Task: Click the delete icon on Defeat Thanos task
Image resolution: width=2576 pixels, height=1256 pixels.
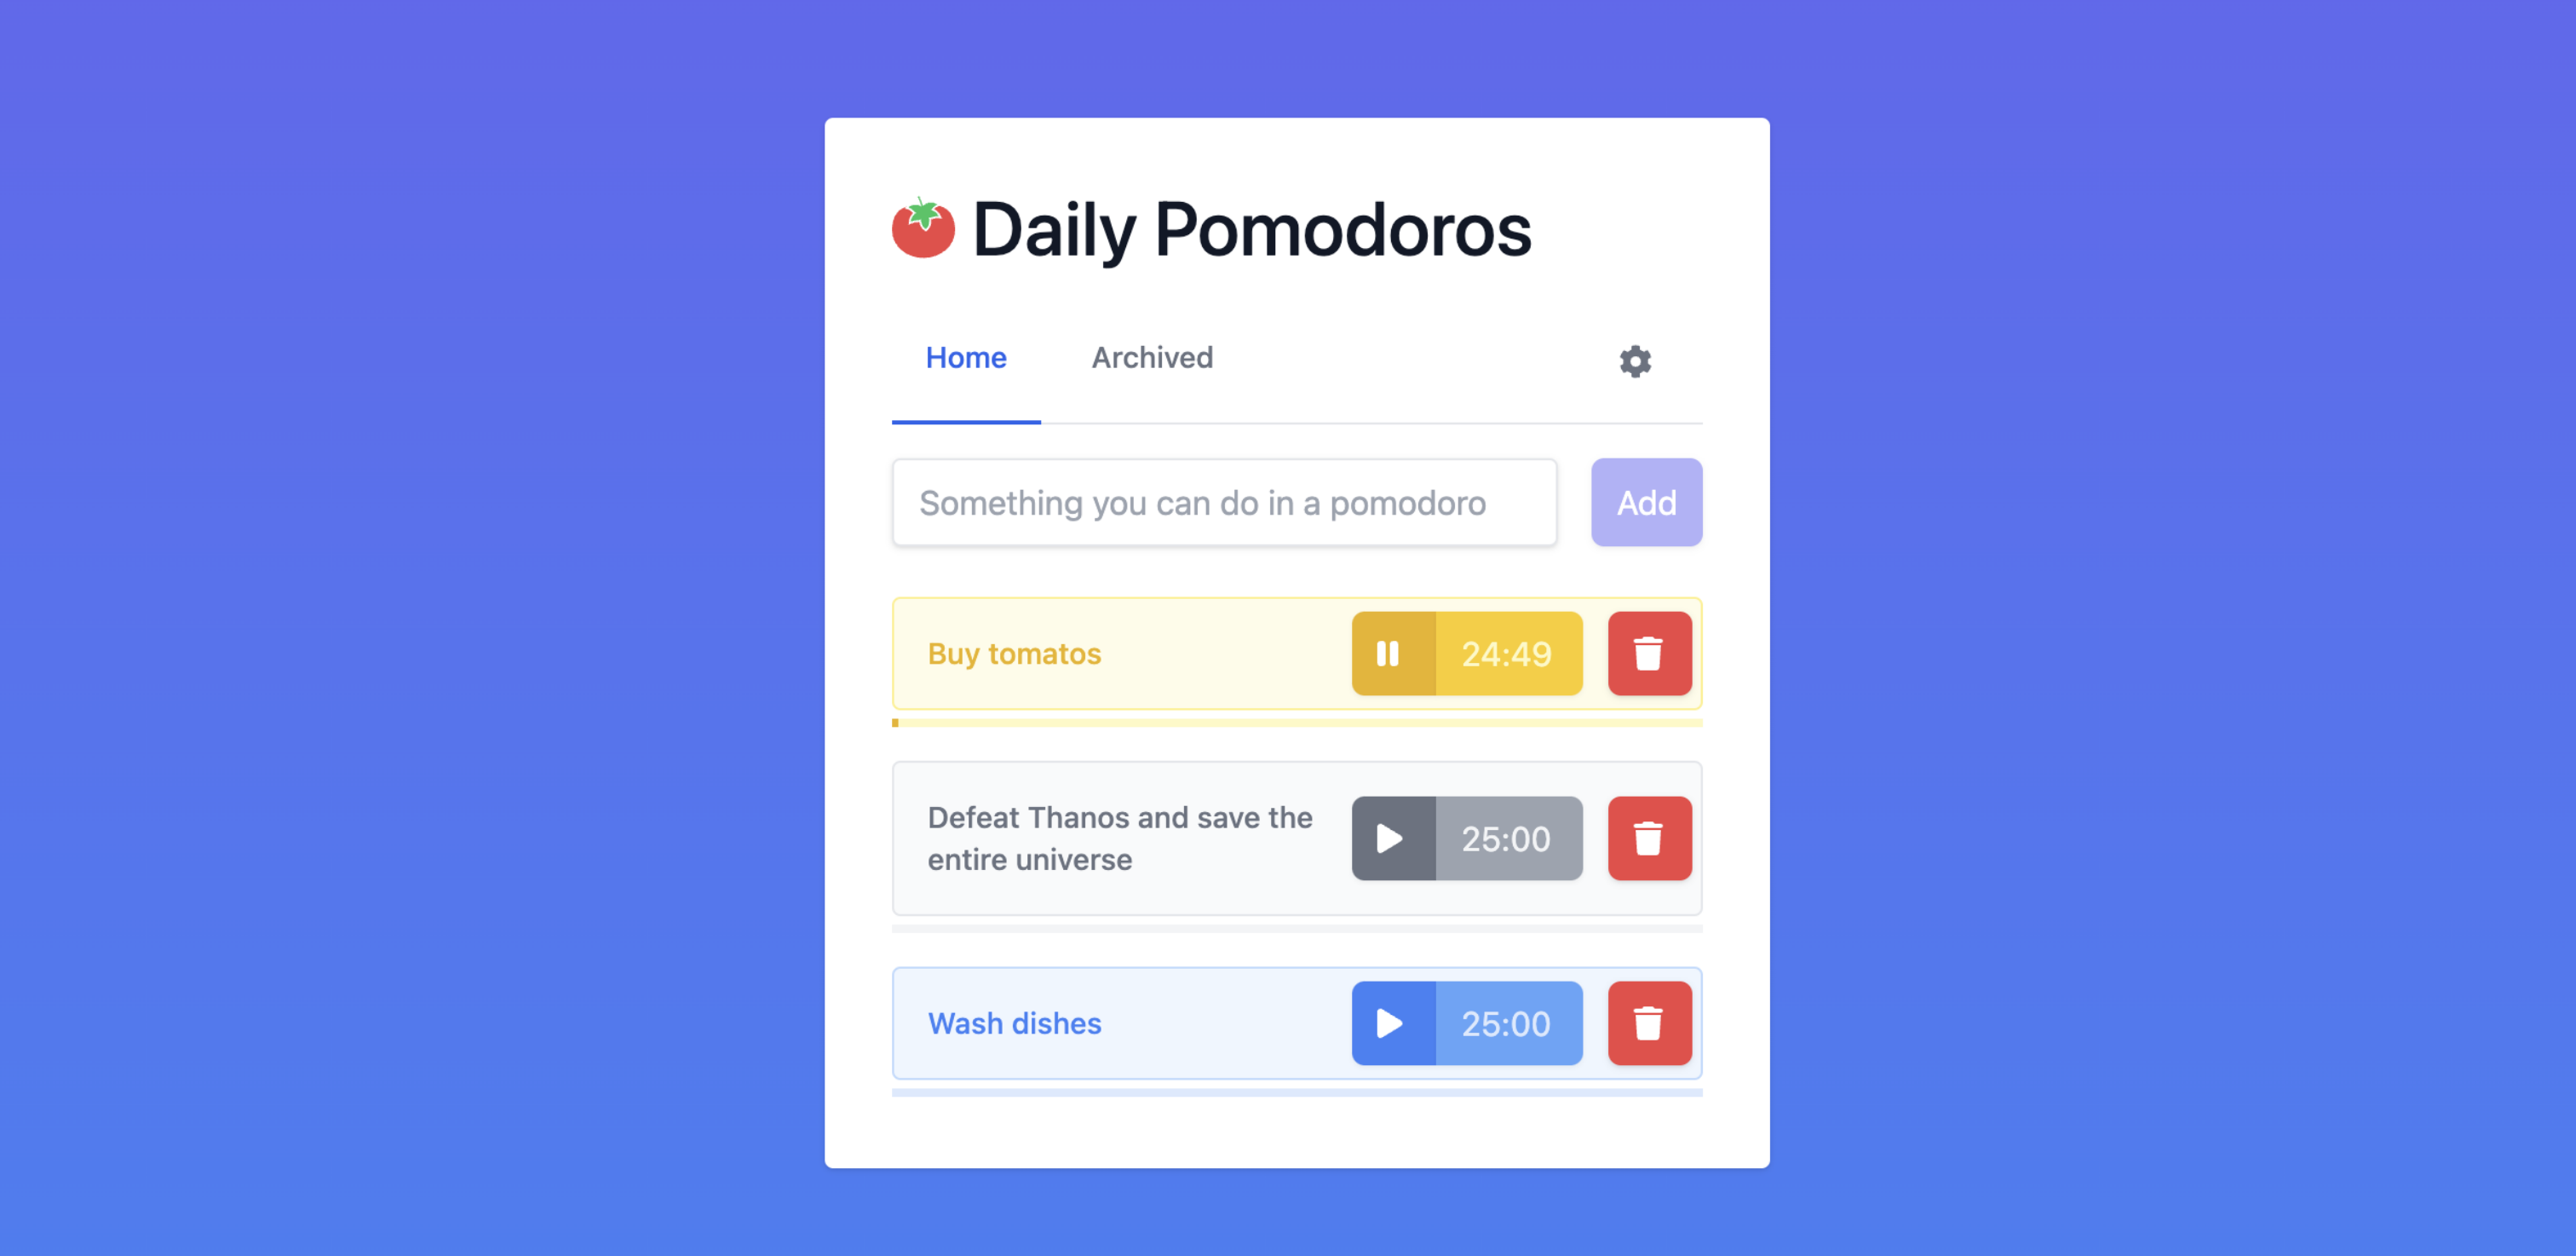Action: (1644, 837)
